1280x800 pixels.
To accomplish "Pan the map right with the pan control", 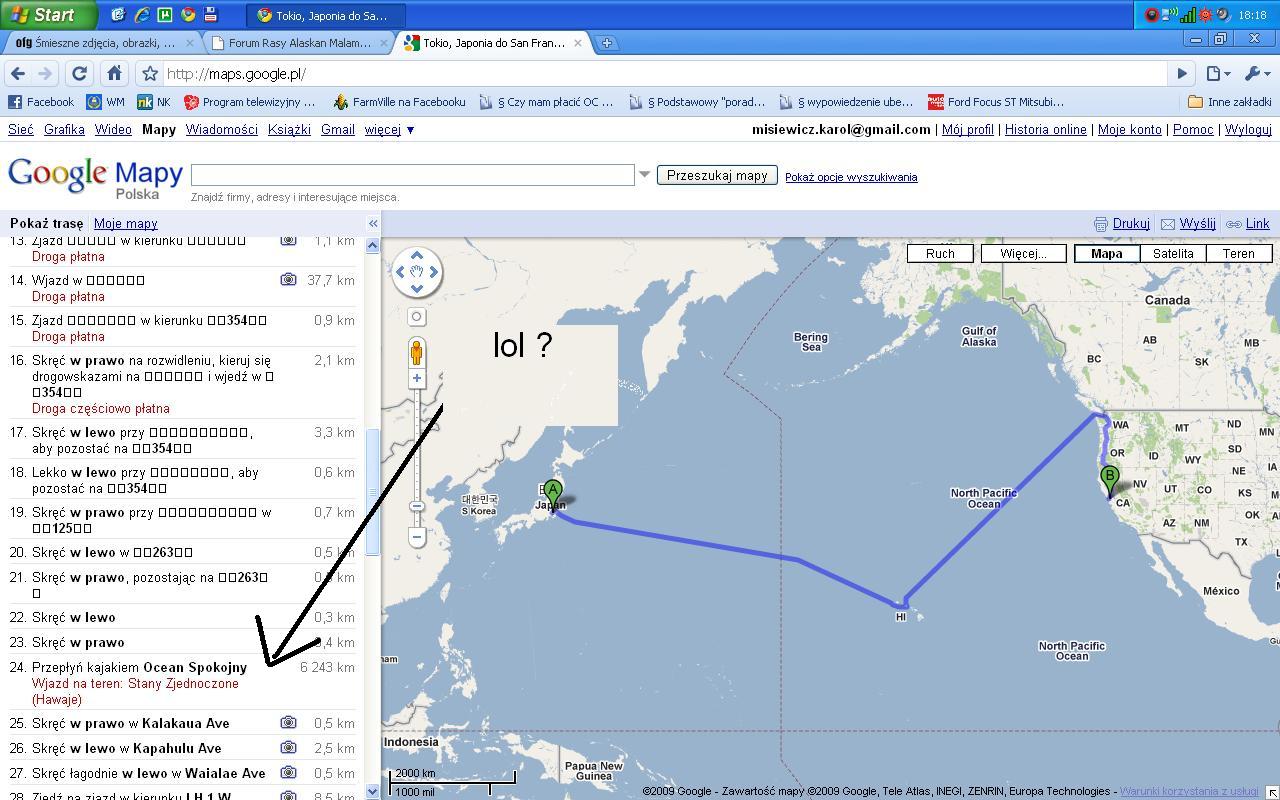I will (x=433, y=272).
